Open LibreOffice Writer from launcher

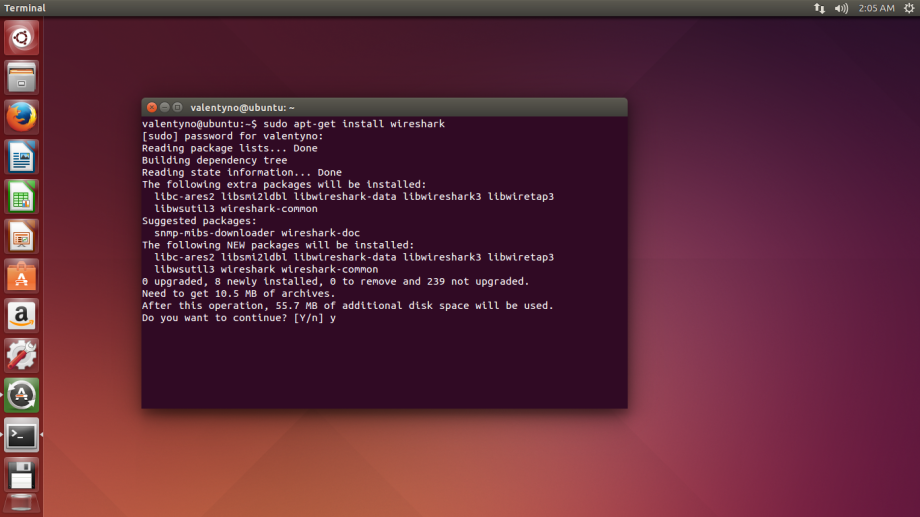[x=21, y=157]
